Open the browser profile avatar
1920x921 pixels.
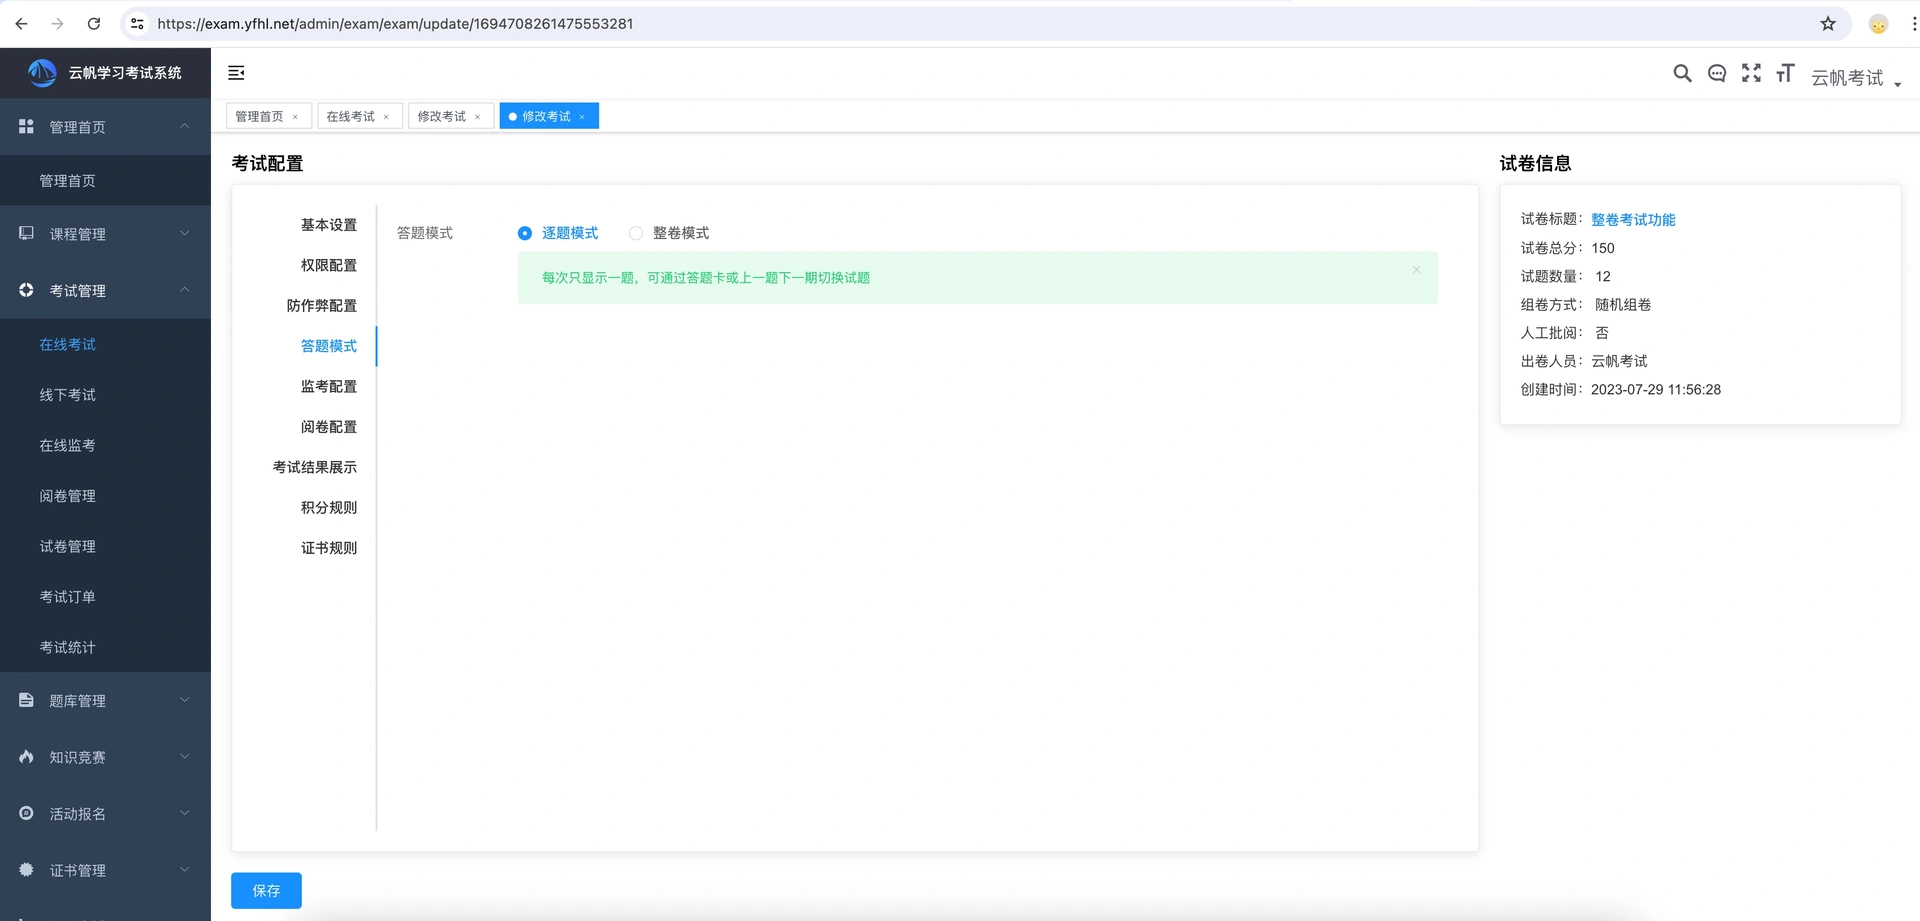coord(1878,24)
